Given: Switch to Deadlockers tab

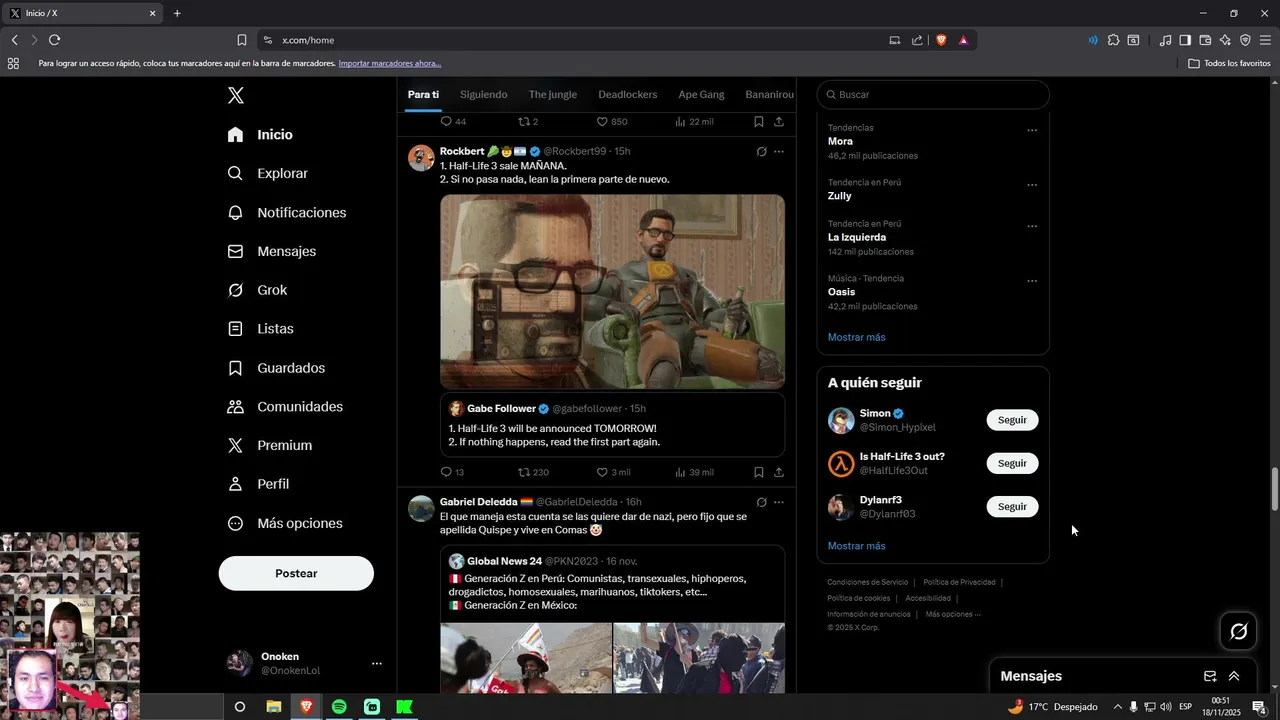Looking at the screenshot, I should [628, 94].
